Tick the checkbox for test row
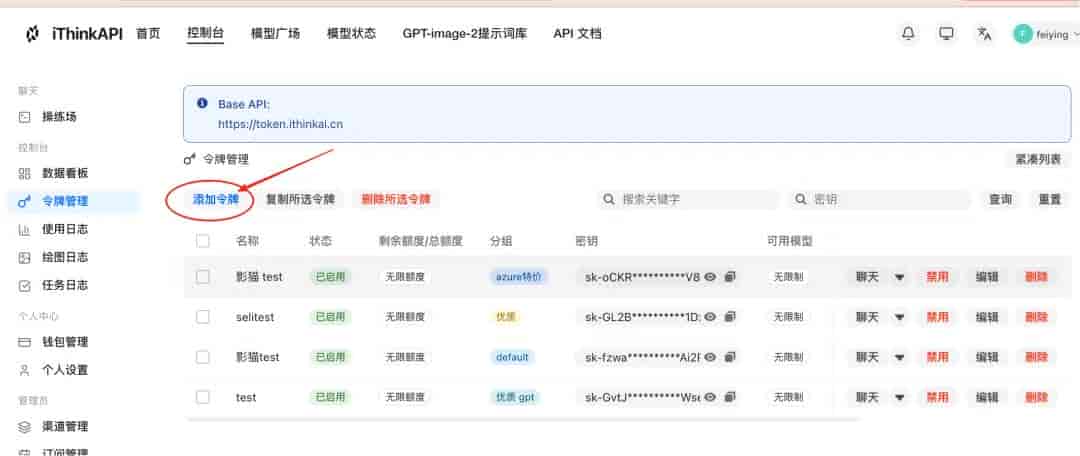 tap(202, 397)
